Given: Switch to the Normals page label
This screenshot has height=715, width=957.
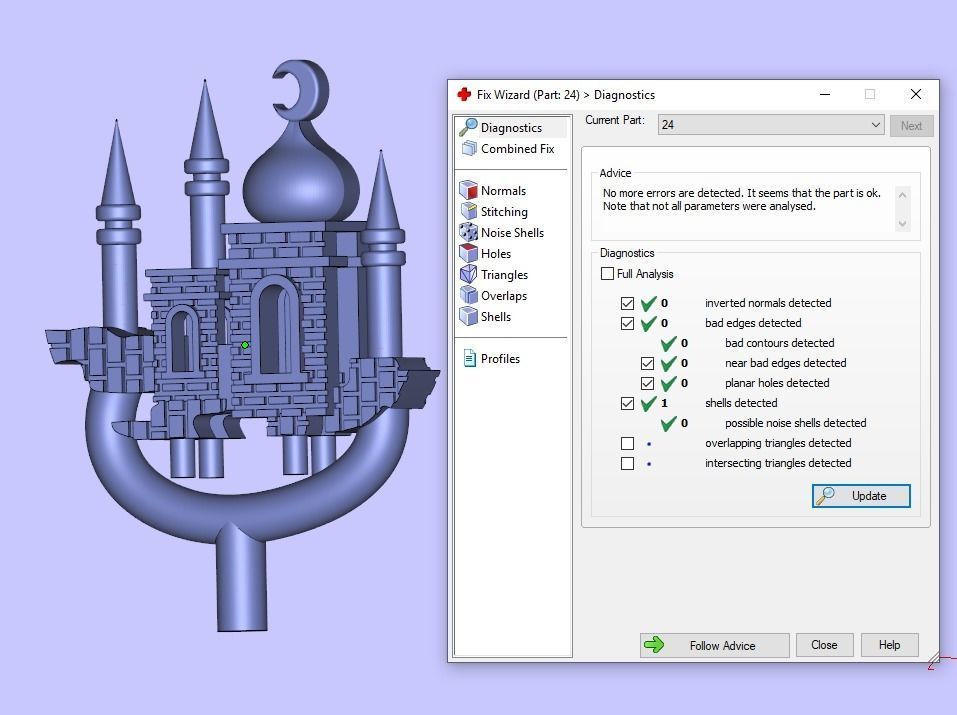Looking at the screenshot, I should [x=504, y=191].
